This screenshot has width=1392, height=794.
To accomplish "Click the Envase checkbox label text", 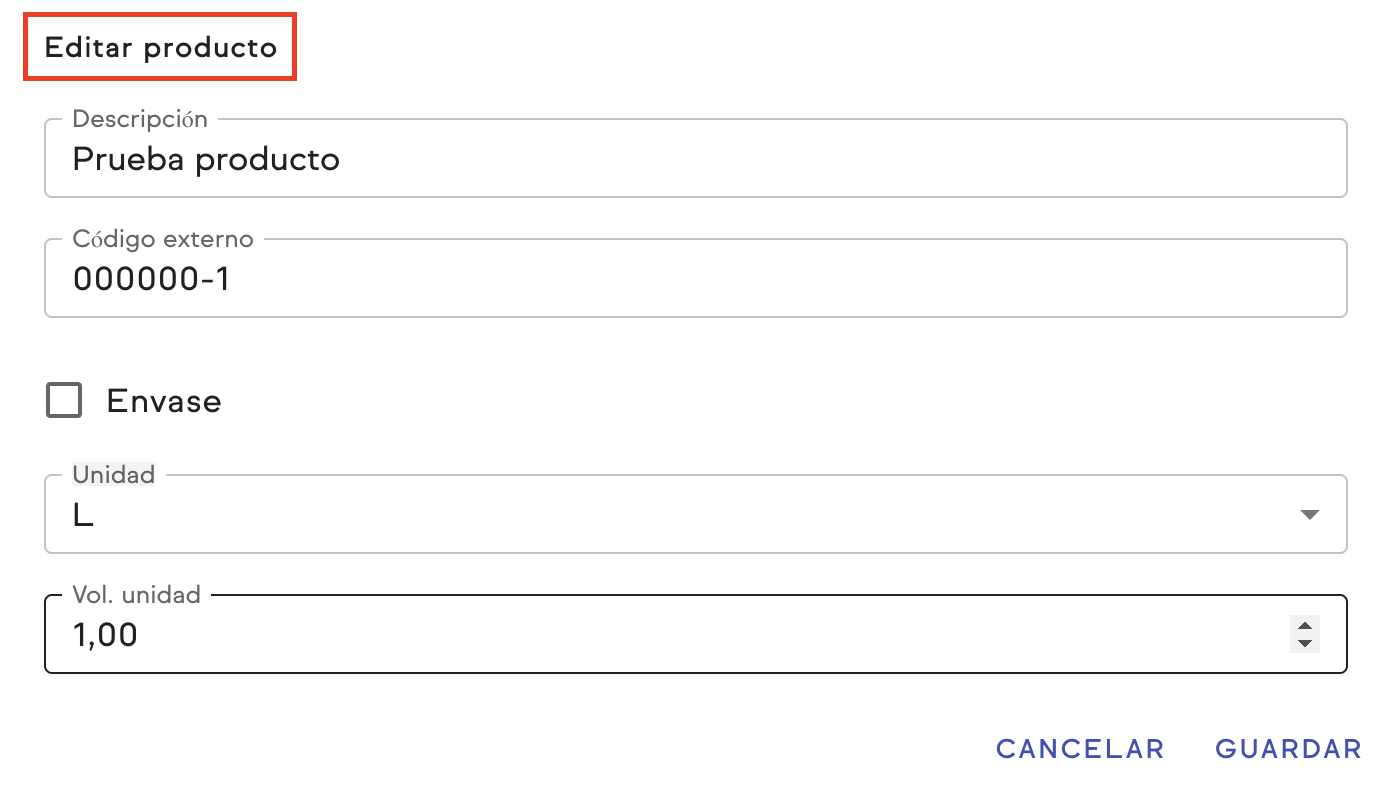I will [164, 401].
